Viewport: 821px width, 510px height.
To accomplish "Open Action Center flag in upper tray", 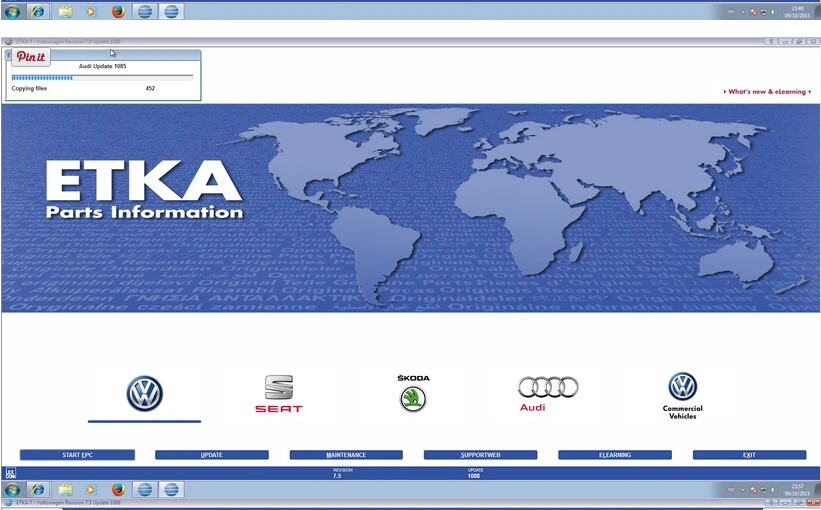I will coord(754,12).
